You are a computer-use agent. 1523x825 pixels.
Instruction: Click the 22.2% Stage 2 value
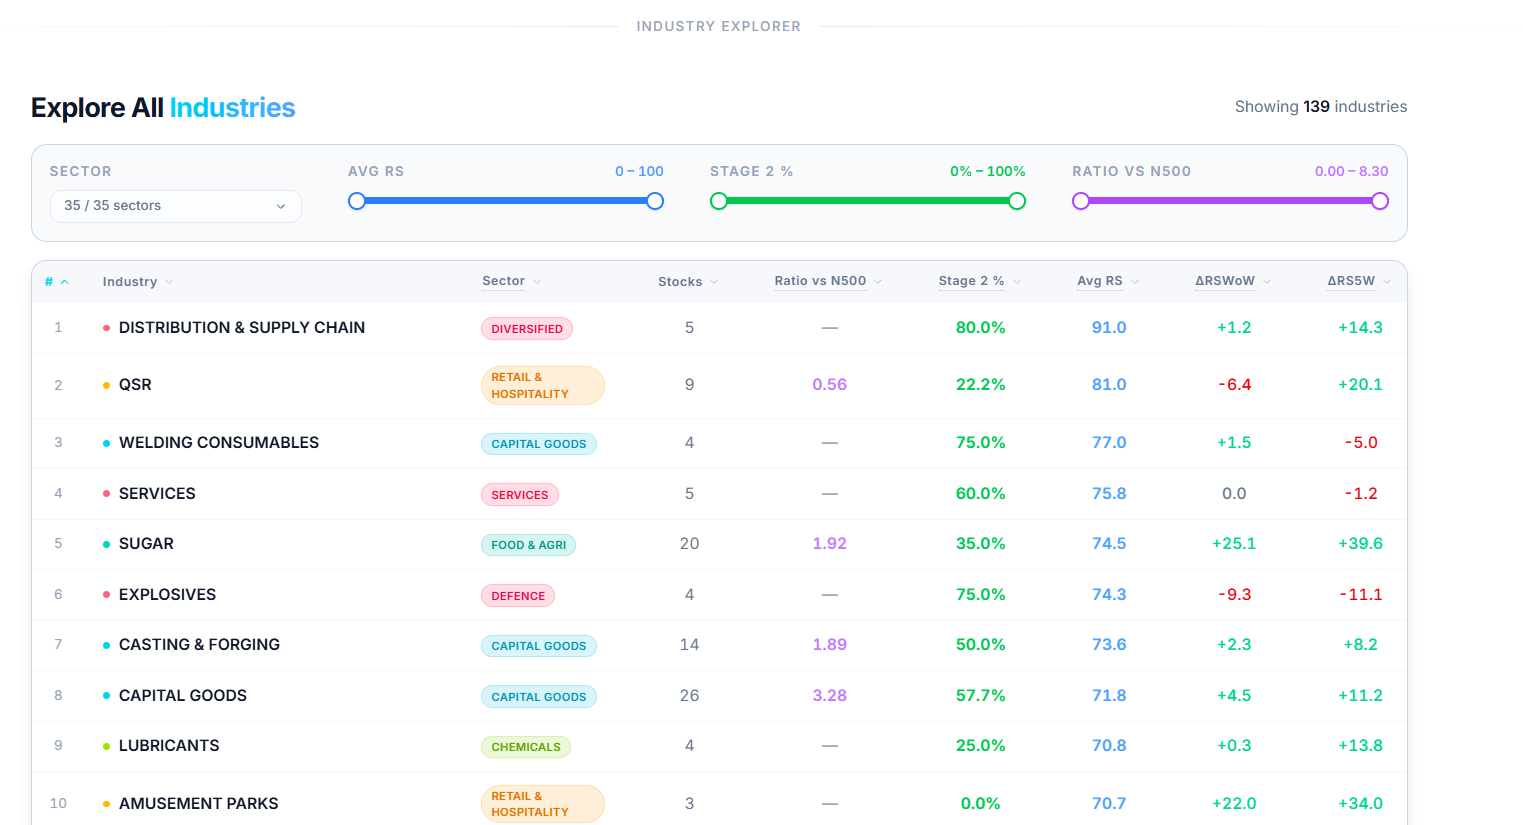click(x=980, y=385)
